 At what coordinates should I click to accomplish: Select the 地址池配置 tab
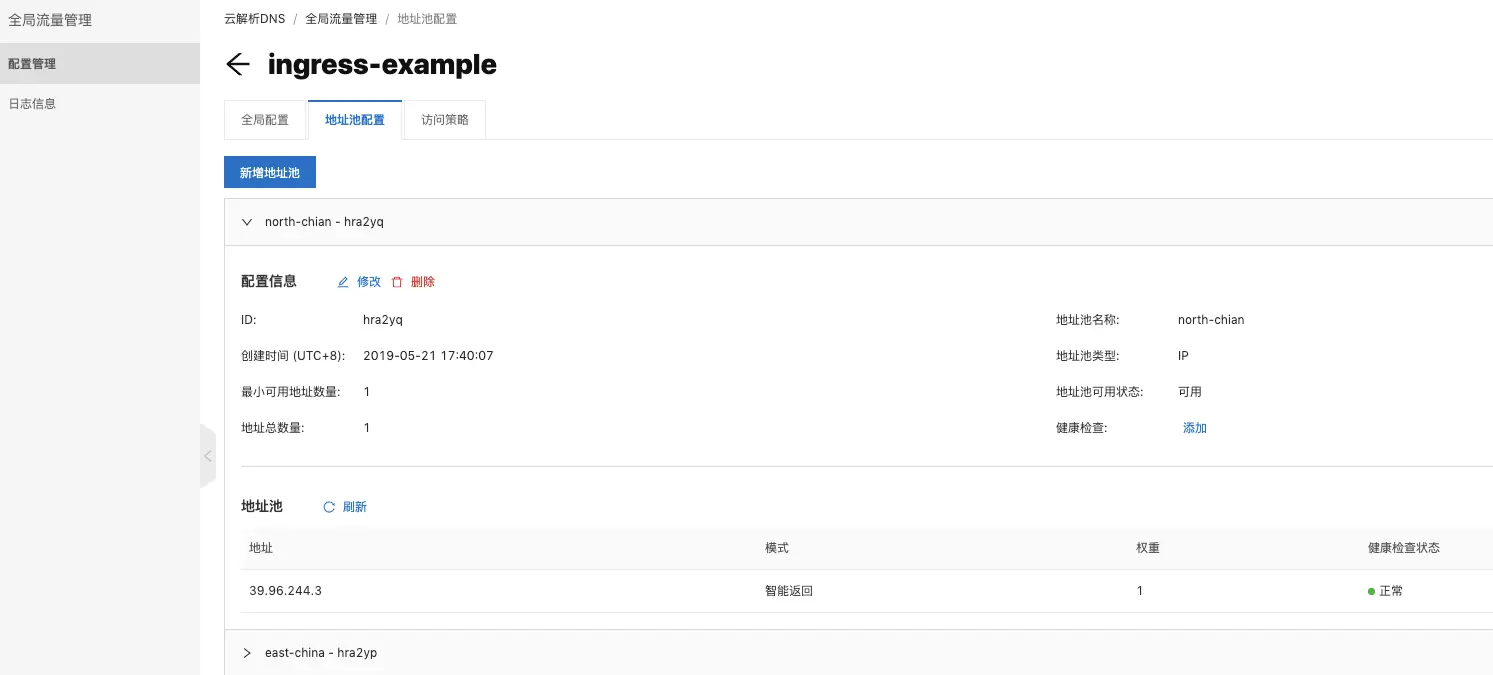355,120
